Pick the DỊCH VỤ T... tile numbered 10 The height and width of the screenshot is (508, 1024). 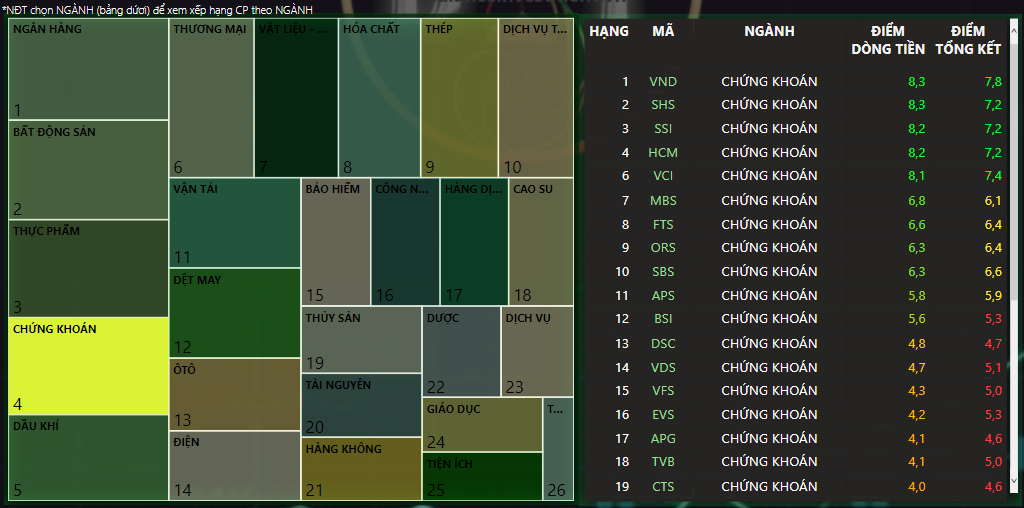tap(536, 98)
